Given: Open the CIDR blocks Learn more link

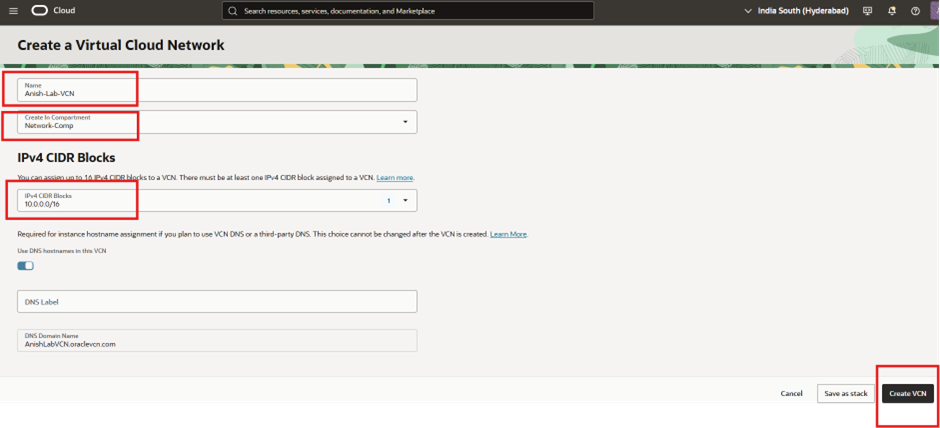Looking at the screenshot, I should point(395,177).
